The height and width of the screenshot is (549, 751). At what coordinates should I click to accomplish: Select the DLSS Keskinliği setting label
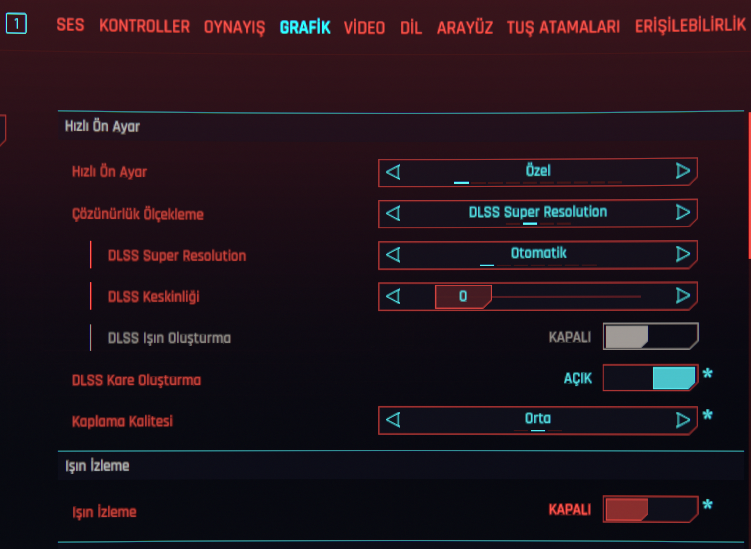(x=153, y=297)
